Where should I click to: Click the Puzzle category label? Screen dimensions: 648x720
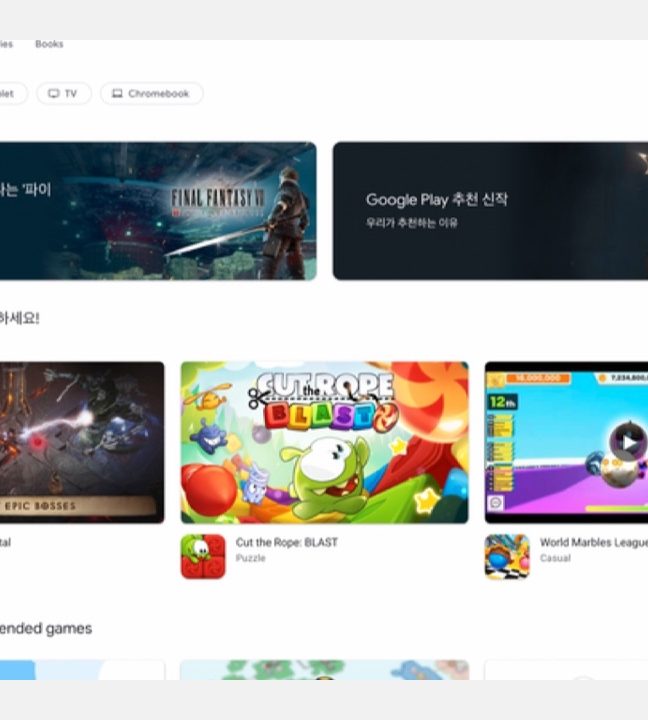coord(250,558)
